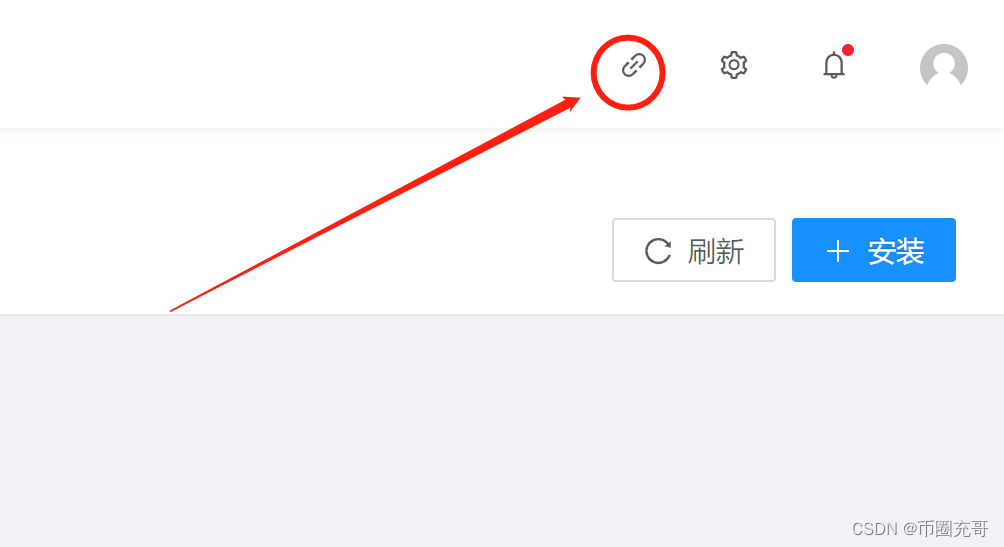Click the tip of the red arrow
The width and height of the screenshot is (1004, 547).
(576, 100)
